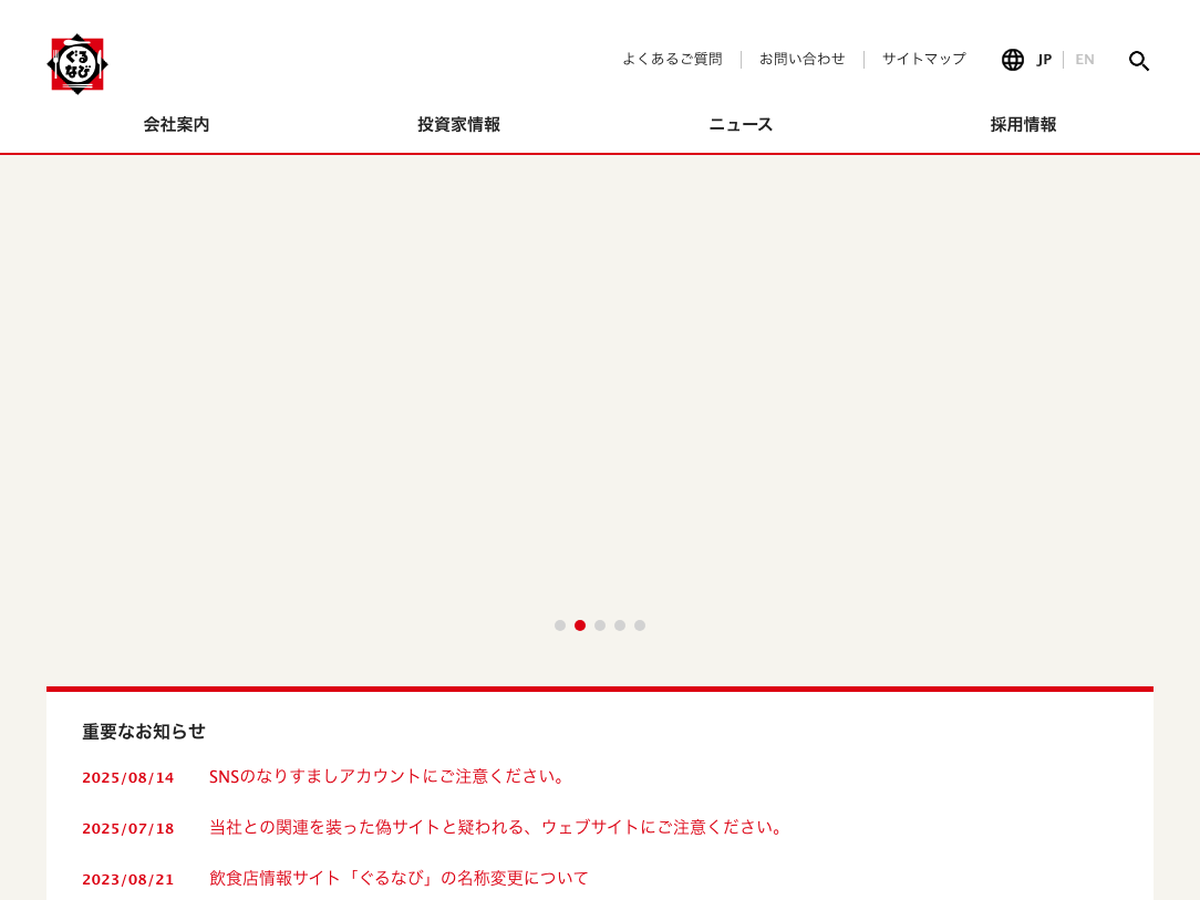Select the JP language option

[x=1044, y=60]
